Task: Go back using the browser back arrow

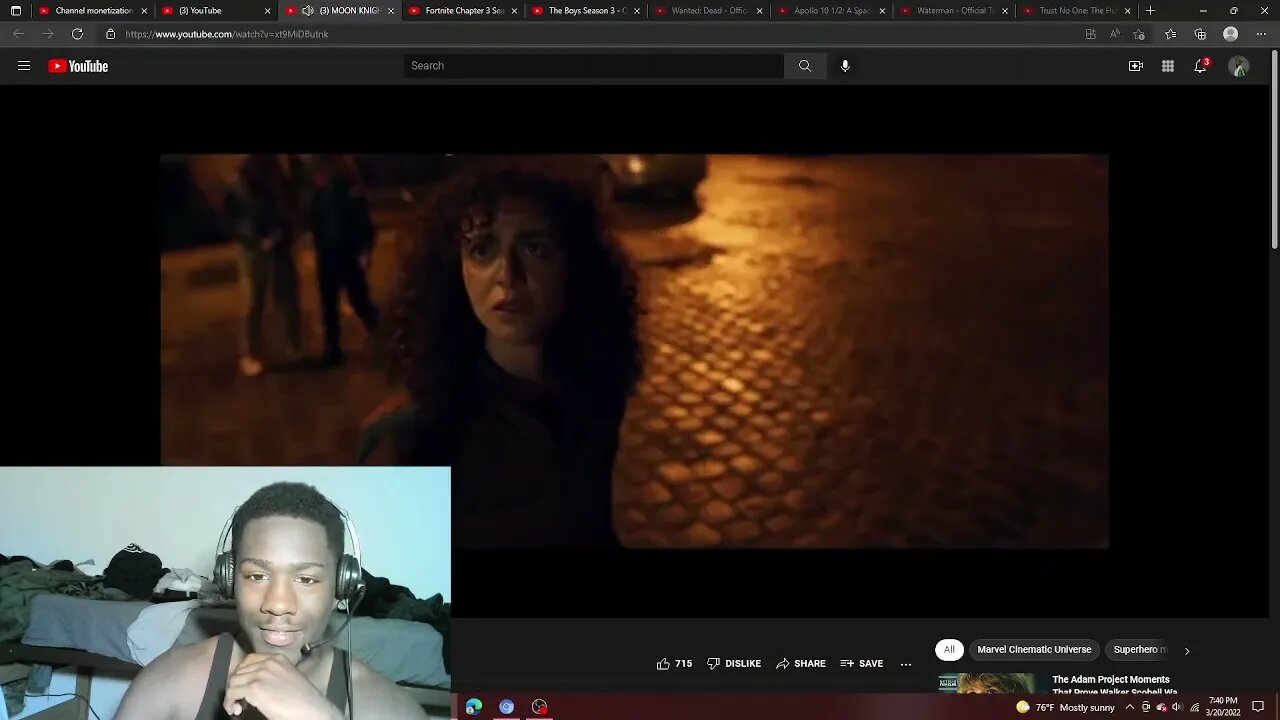Action: (18, 34)
